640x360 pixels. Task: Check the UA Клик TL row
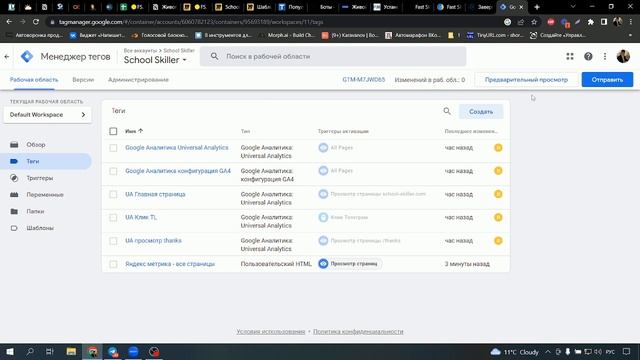(x=113, y=218)
